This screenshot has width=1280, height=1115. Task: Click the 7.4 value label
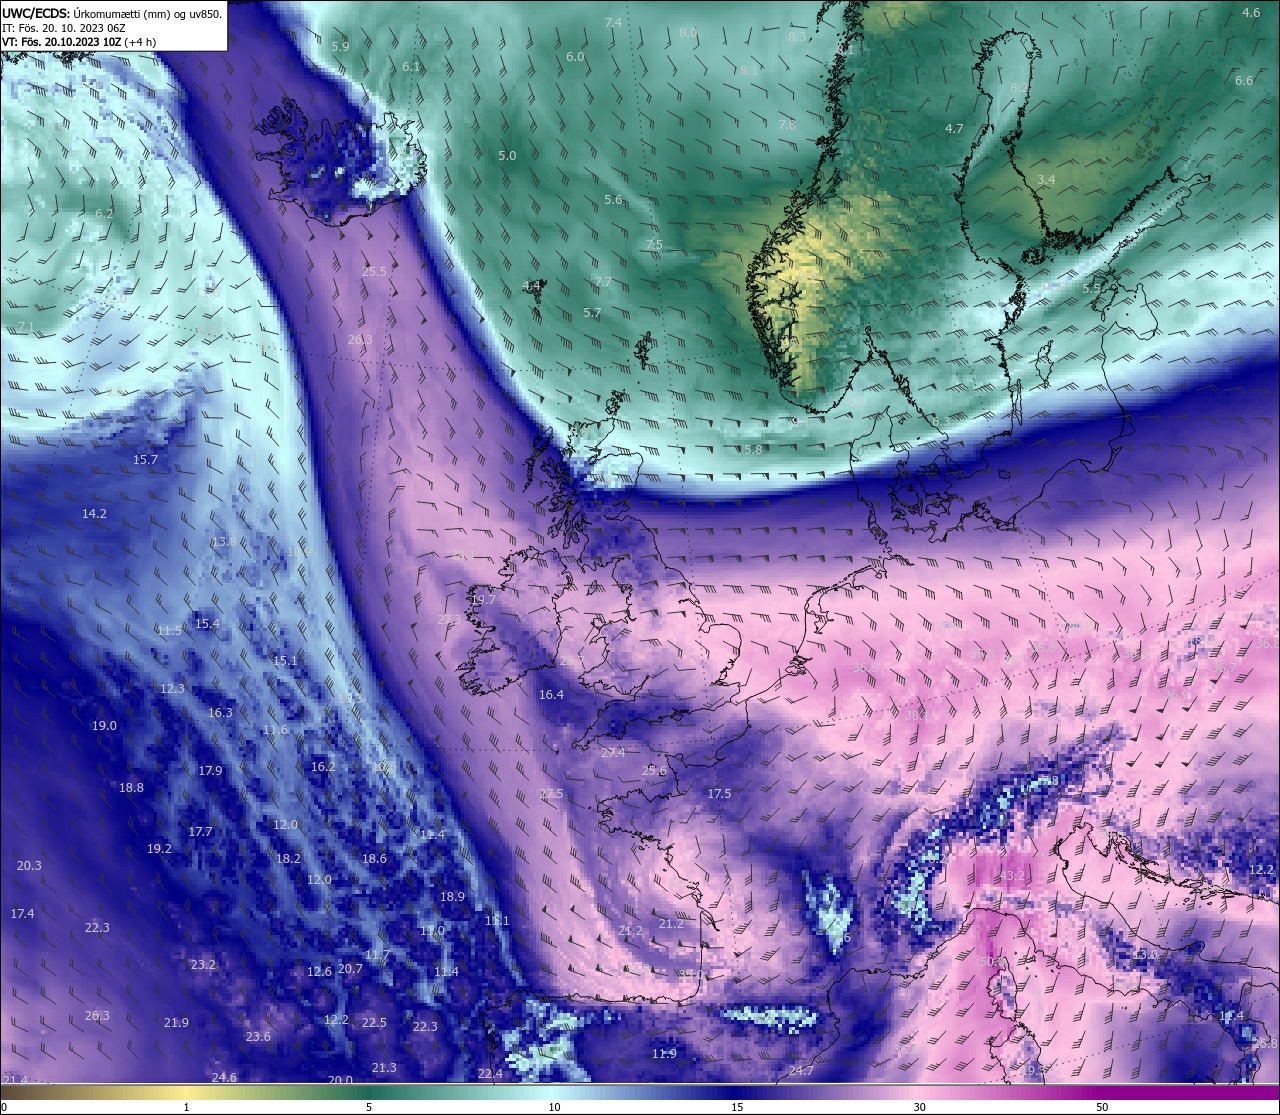click(613, 22)
